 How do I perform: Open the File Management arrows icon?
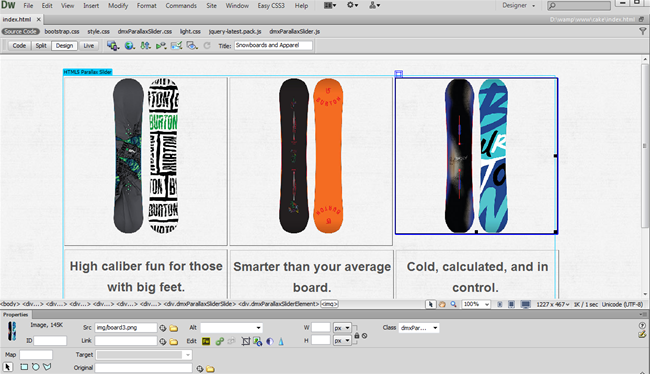[x=145, y=46]
